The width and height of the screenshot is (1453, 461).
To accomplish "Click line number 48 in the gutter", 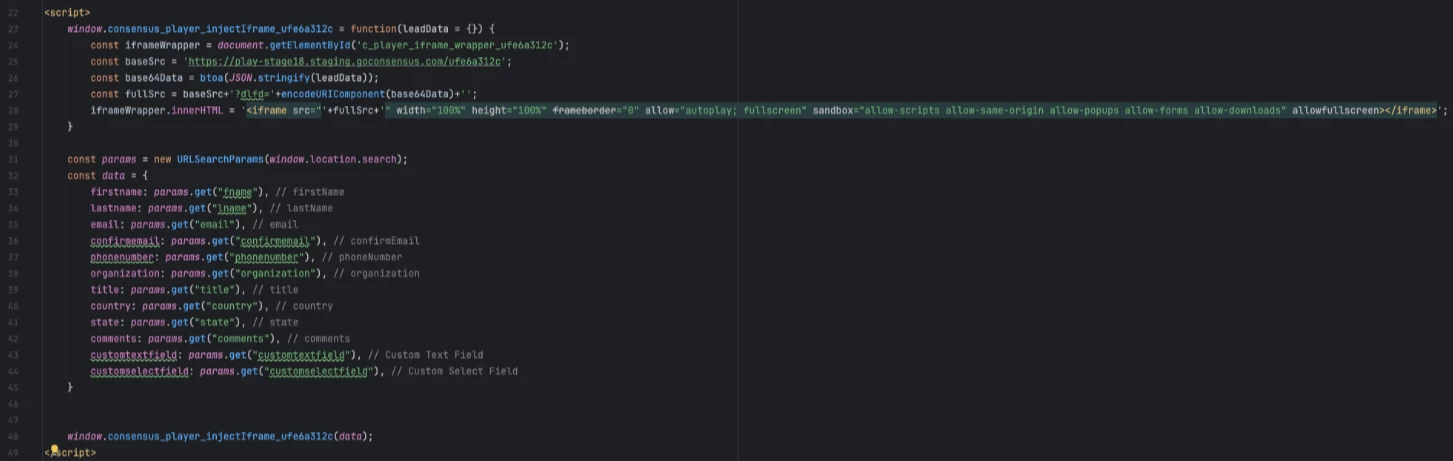I will pos(12,437).
